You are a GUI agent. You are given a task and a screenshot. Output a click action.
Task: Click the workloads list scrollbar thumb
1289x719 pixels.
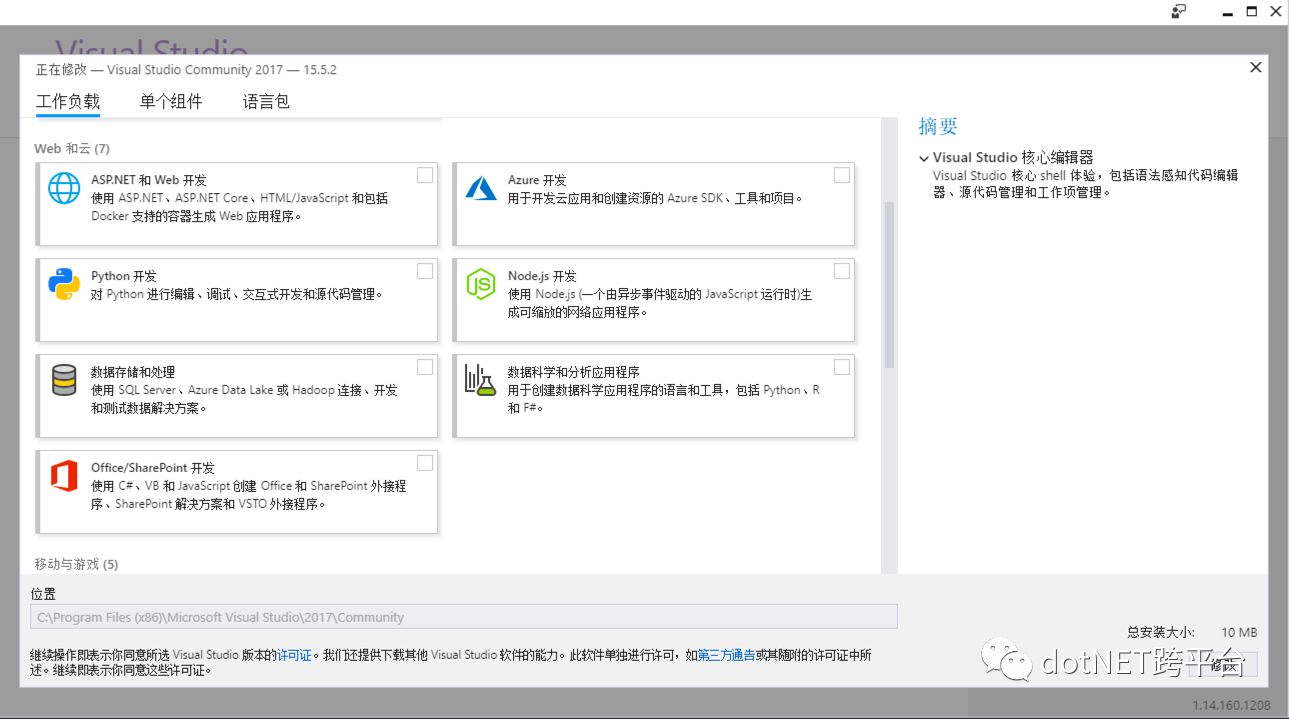tap(889, 285)
